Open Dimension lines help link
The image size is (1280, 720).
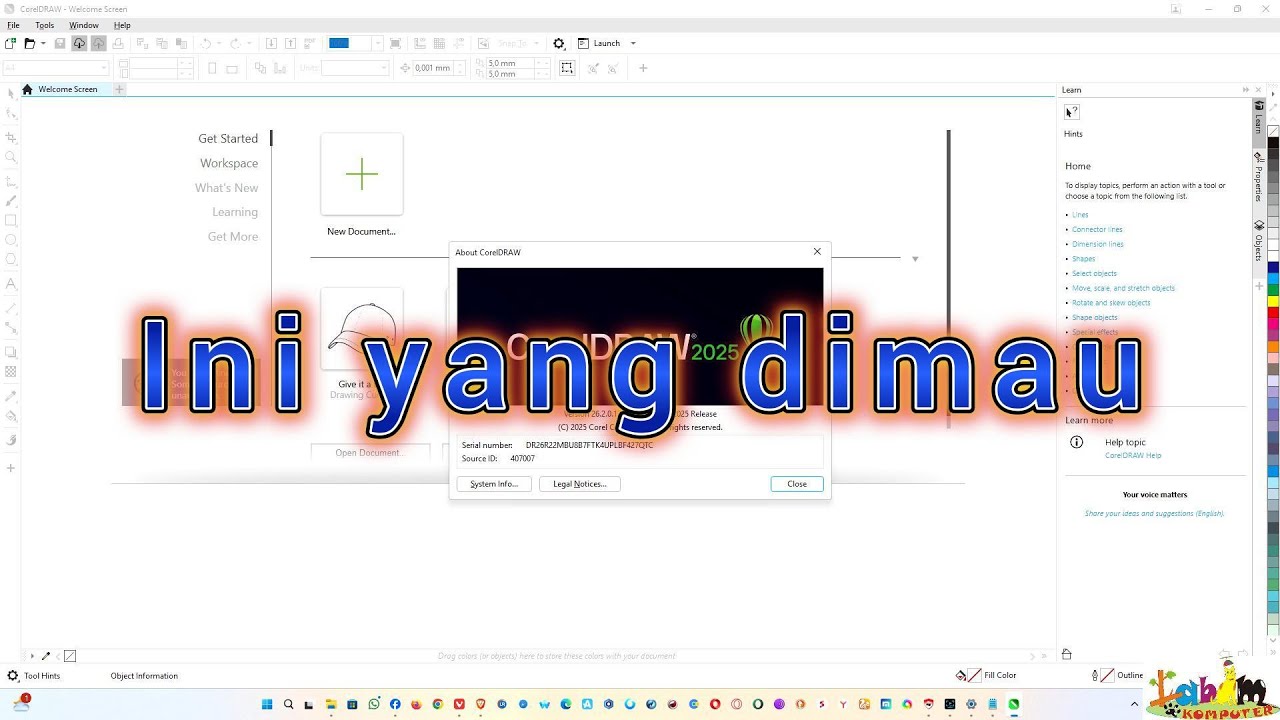[1098, 244]
